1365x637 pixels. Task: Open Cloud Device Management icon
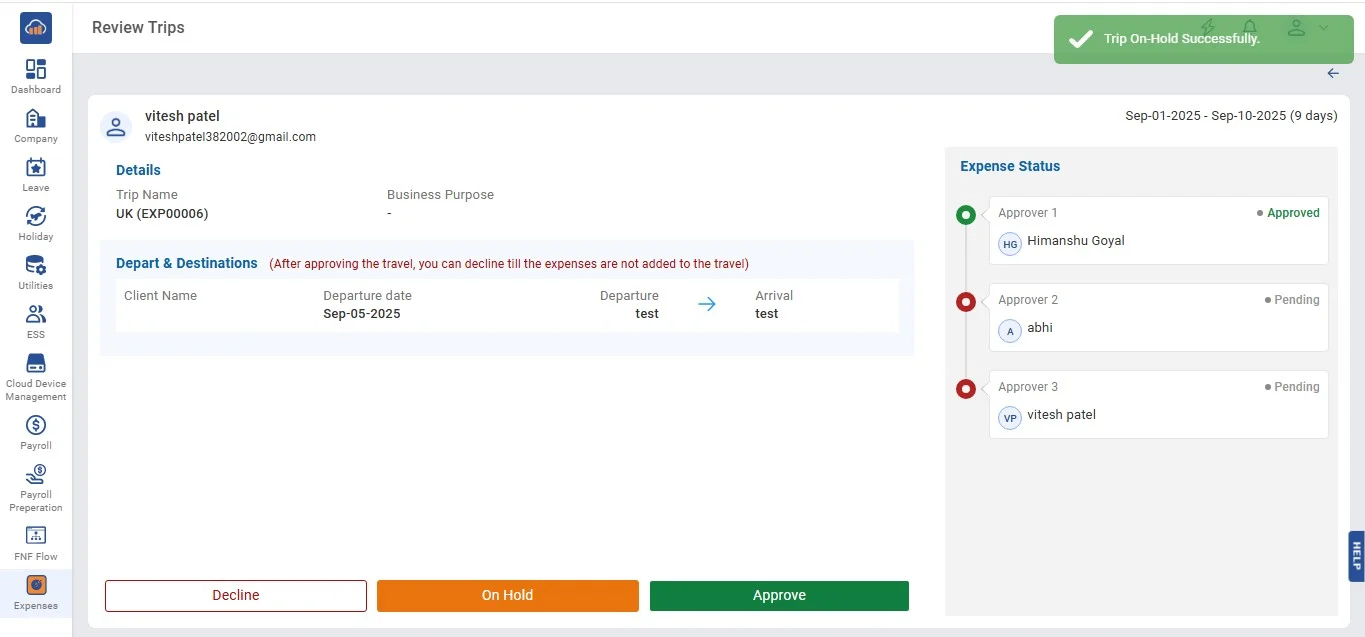36,364
